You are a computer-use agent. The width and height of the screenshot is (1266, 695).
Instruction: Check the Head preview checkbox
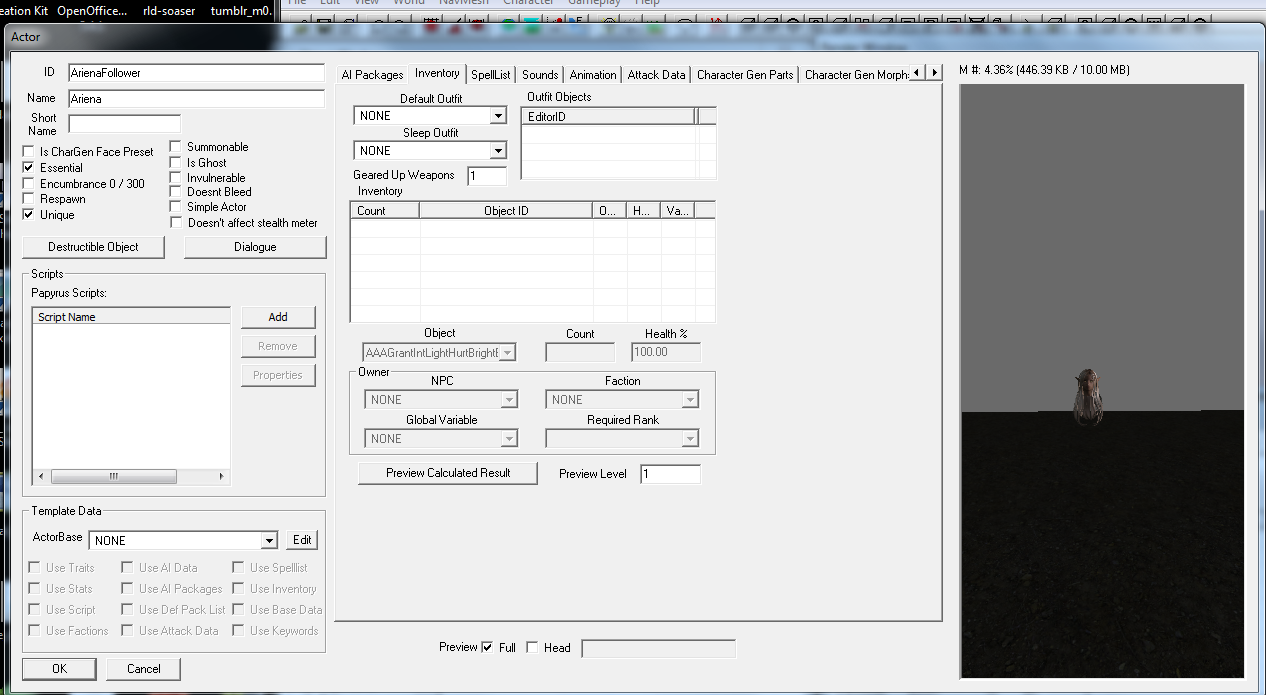pos(535,647)
